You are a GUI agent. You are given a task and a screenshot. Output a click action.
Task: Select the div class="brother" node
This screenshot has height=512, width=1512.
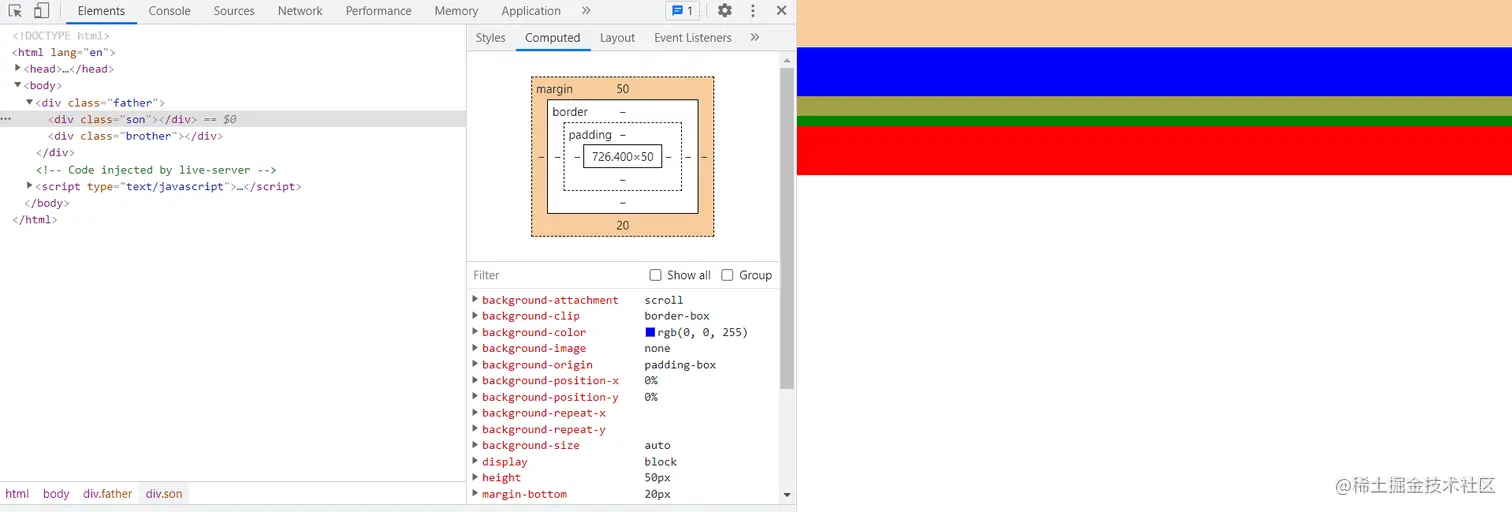[x=135, y=136]
